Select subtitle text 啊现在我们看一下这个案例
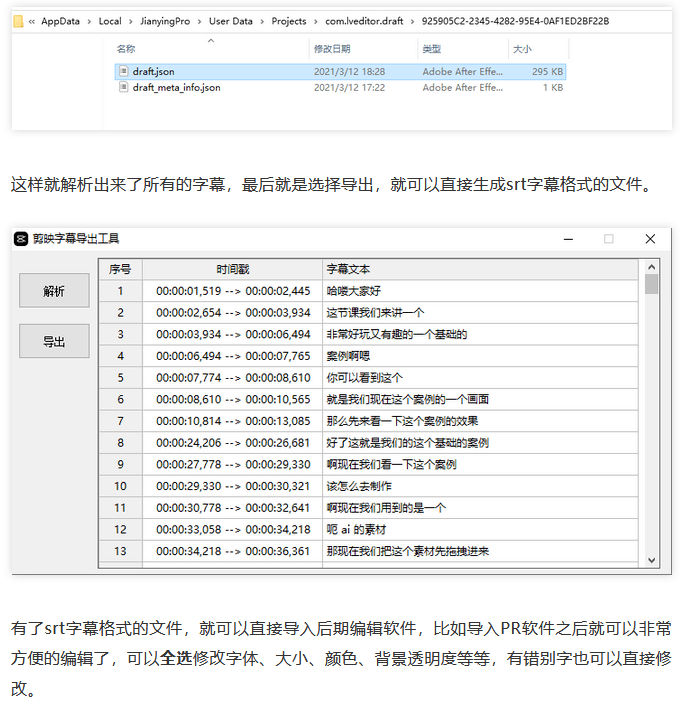This screenshot has height=712, width=681. pyautogui.click(x=391, y=465)
